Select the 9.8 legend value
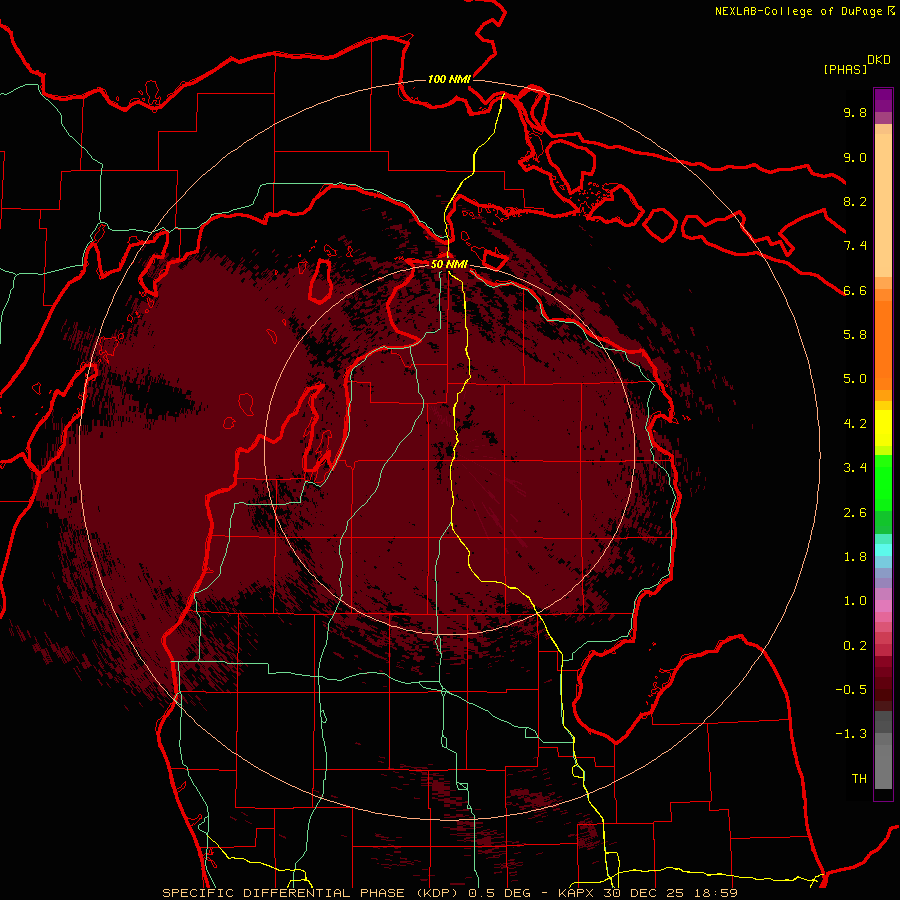Viewport: 900px width, 900px height. click(x=855, y=112)
